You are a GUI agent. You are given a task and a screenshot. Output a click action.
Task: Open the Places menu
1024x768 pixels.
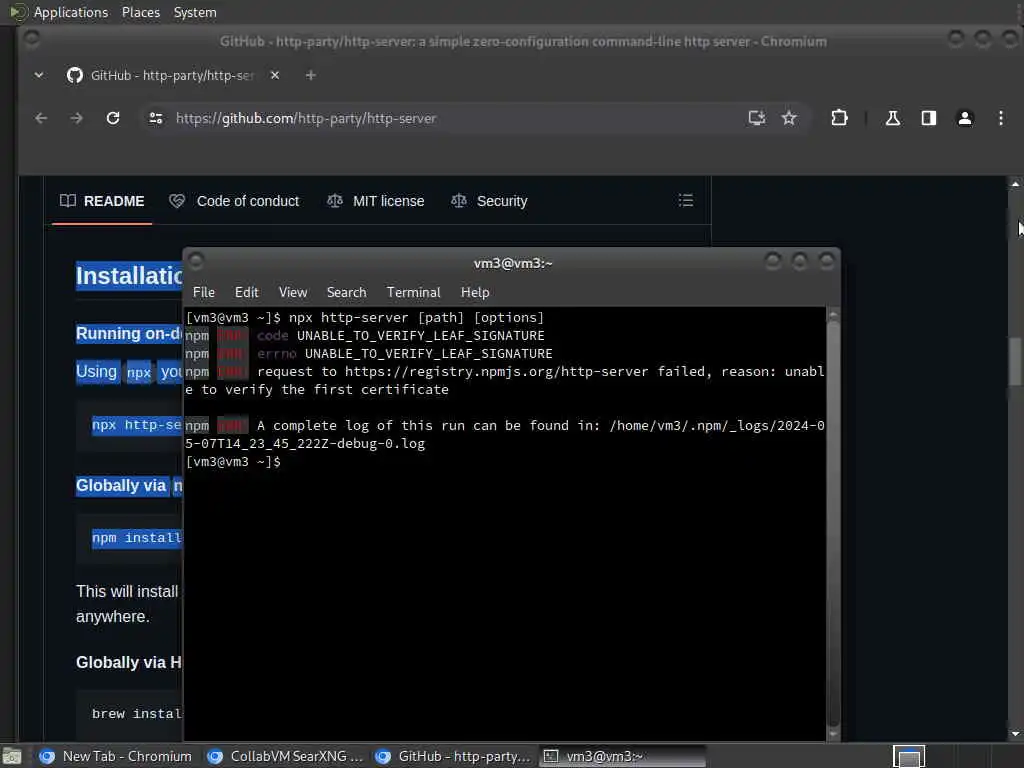140,12
